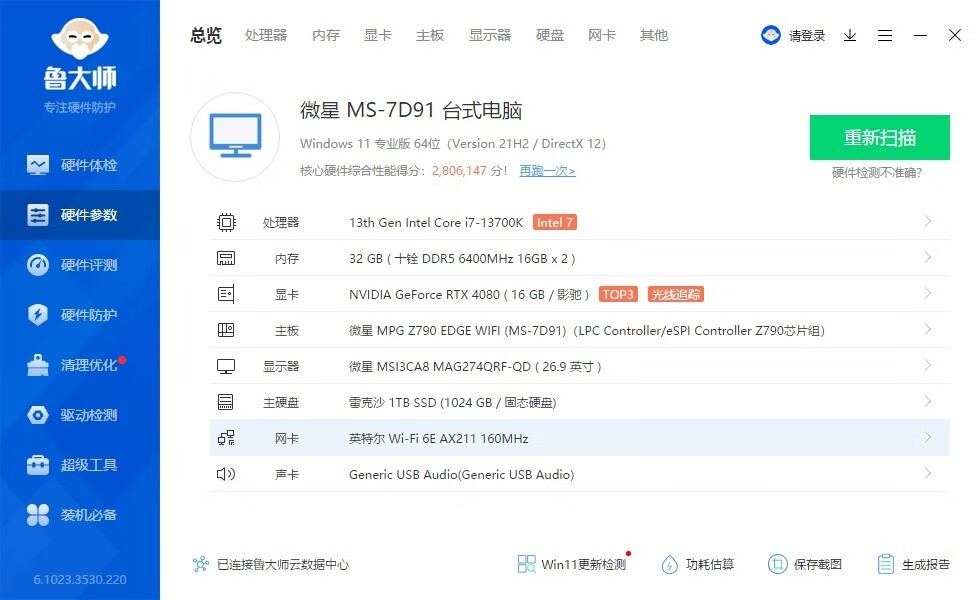Switch to the 显卡 tab
The width and height of the screenshot is (980, 600).
378,36
